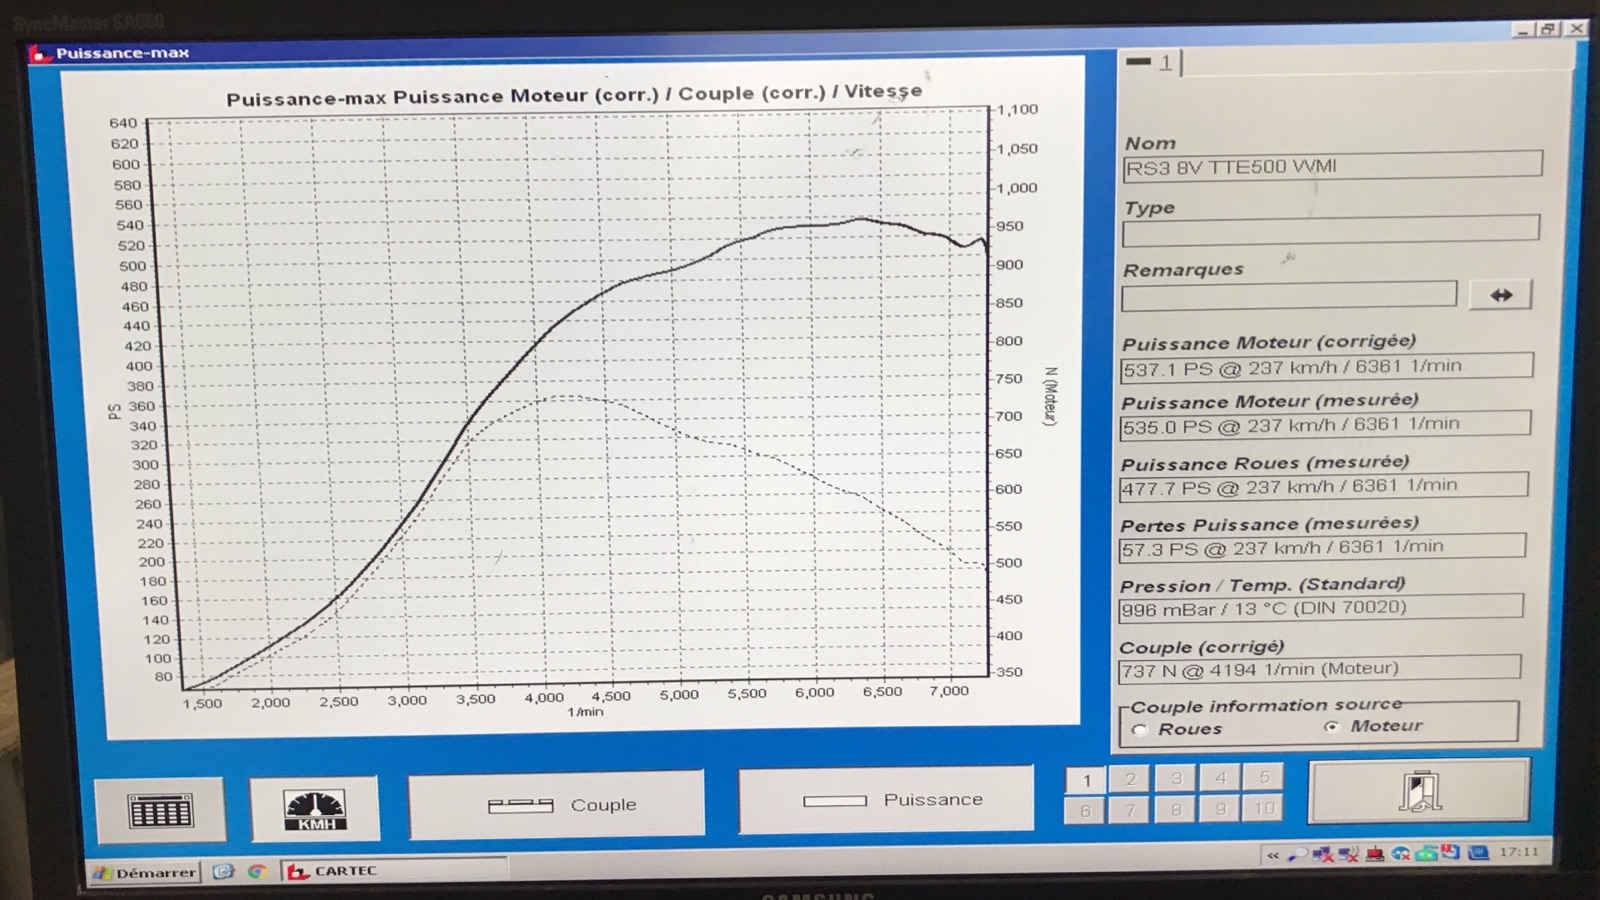Click the empty Type field
1600x900 pixels.
click(1330, 232)
